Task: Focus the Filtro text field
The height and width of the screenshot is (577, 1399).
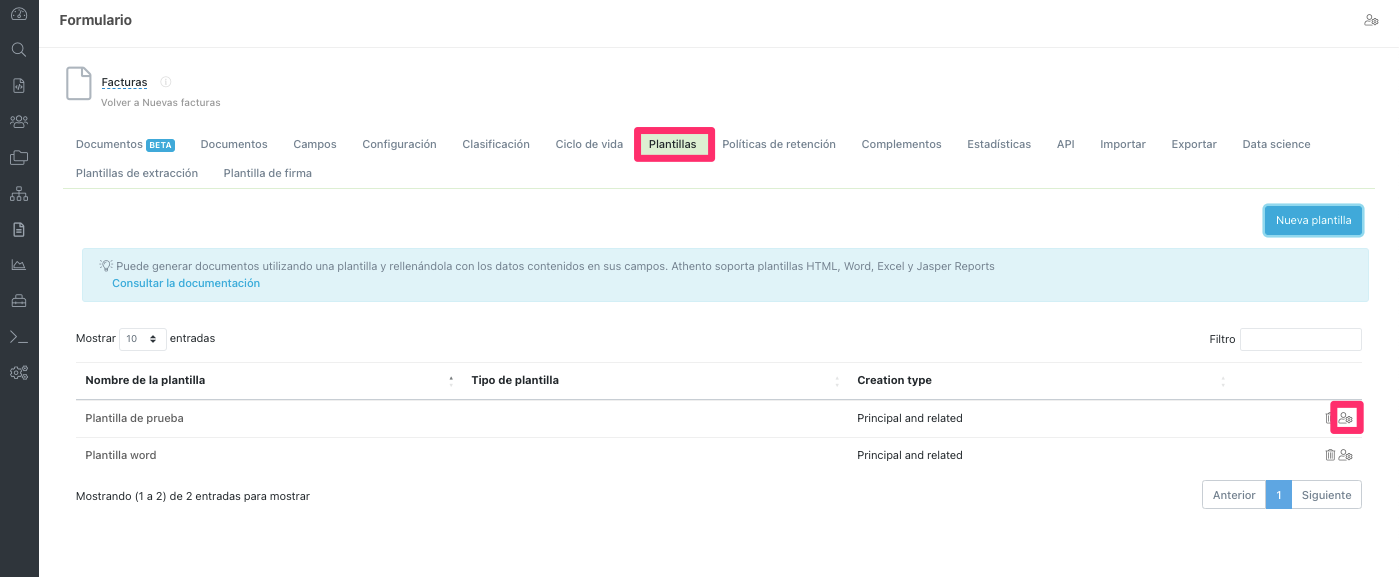Action: [1300, 339]
